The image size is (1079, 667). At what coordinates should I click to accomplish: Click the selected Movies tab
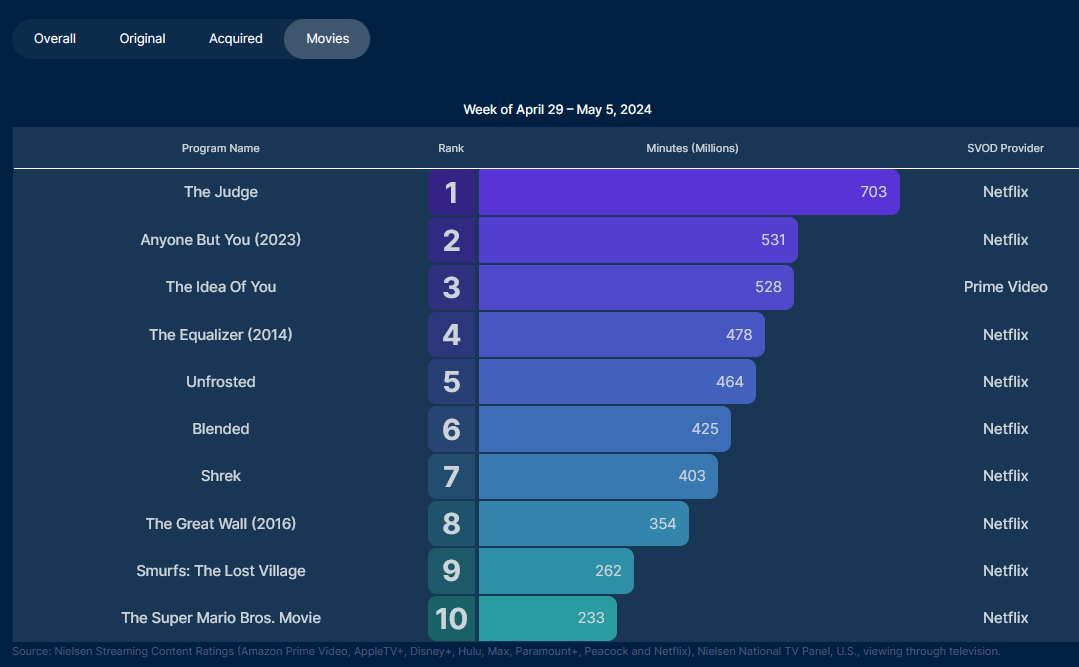(327, 39)
